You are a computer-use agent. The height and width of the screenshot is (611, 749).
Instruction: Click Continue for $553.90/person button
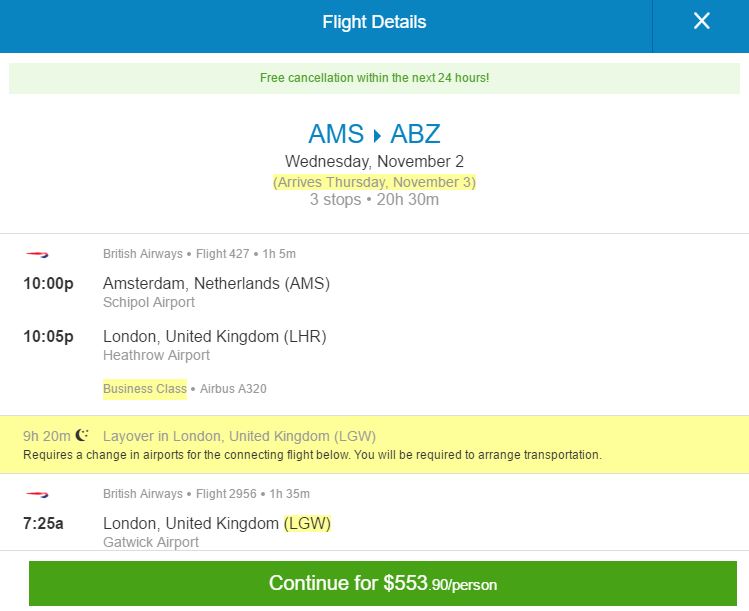click(x=383, y=583)
